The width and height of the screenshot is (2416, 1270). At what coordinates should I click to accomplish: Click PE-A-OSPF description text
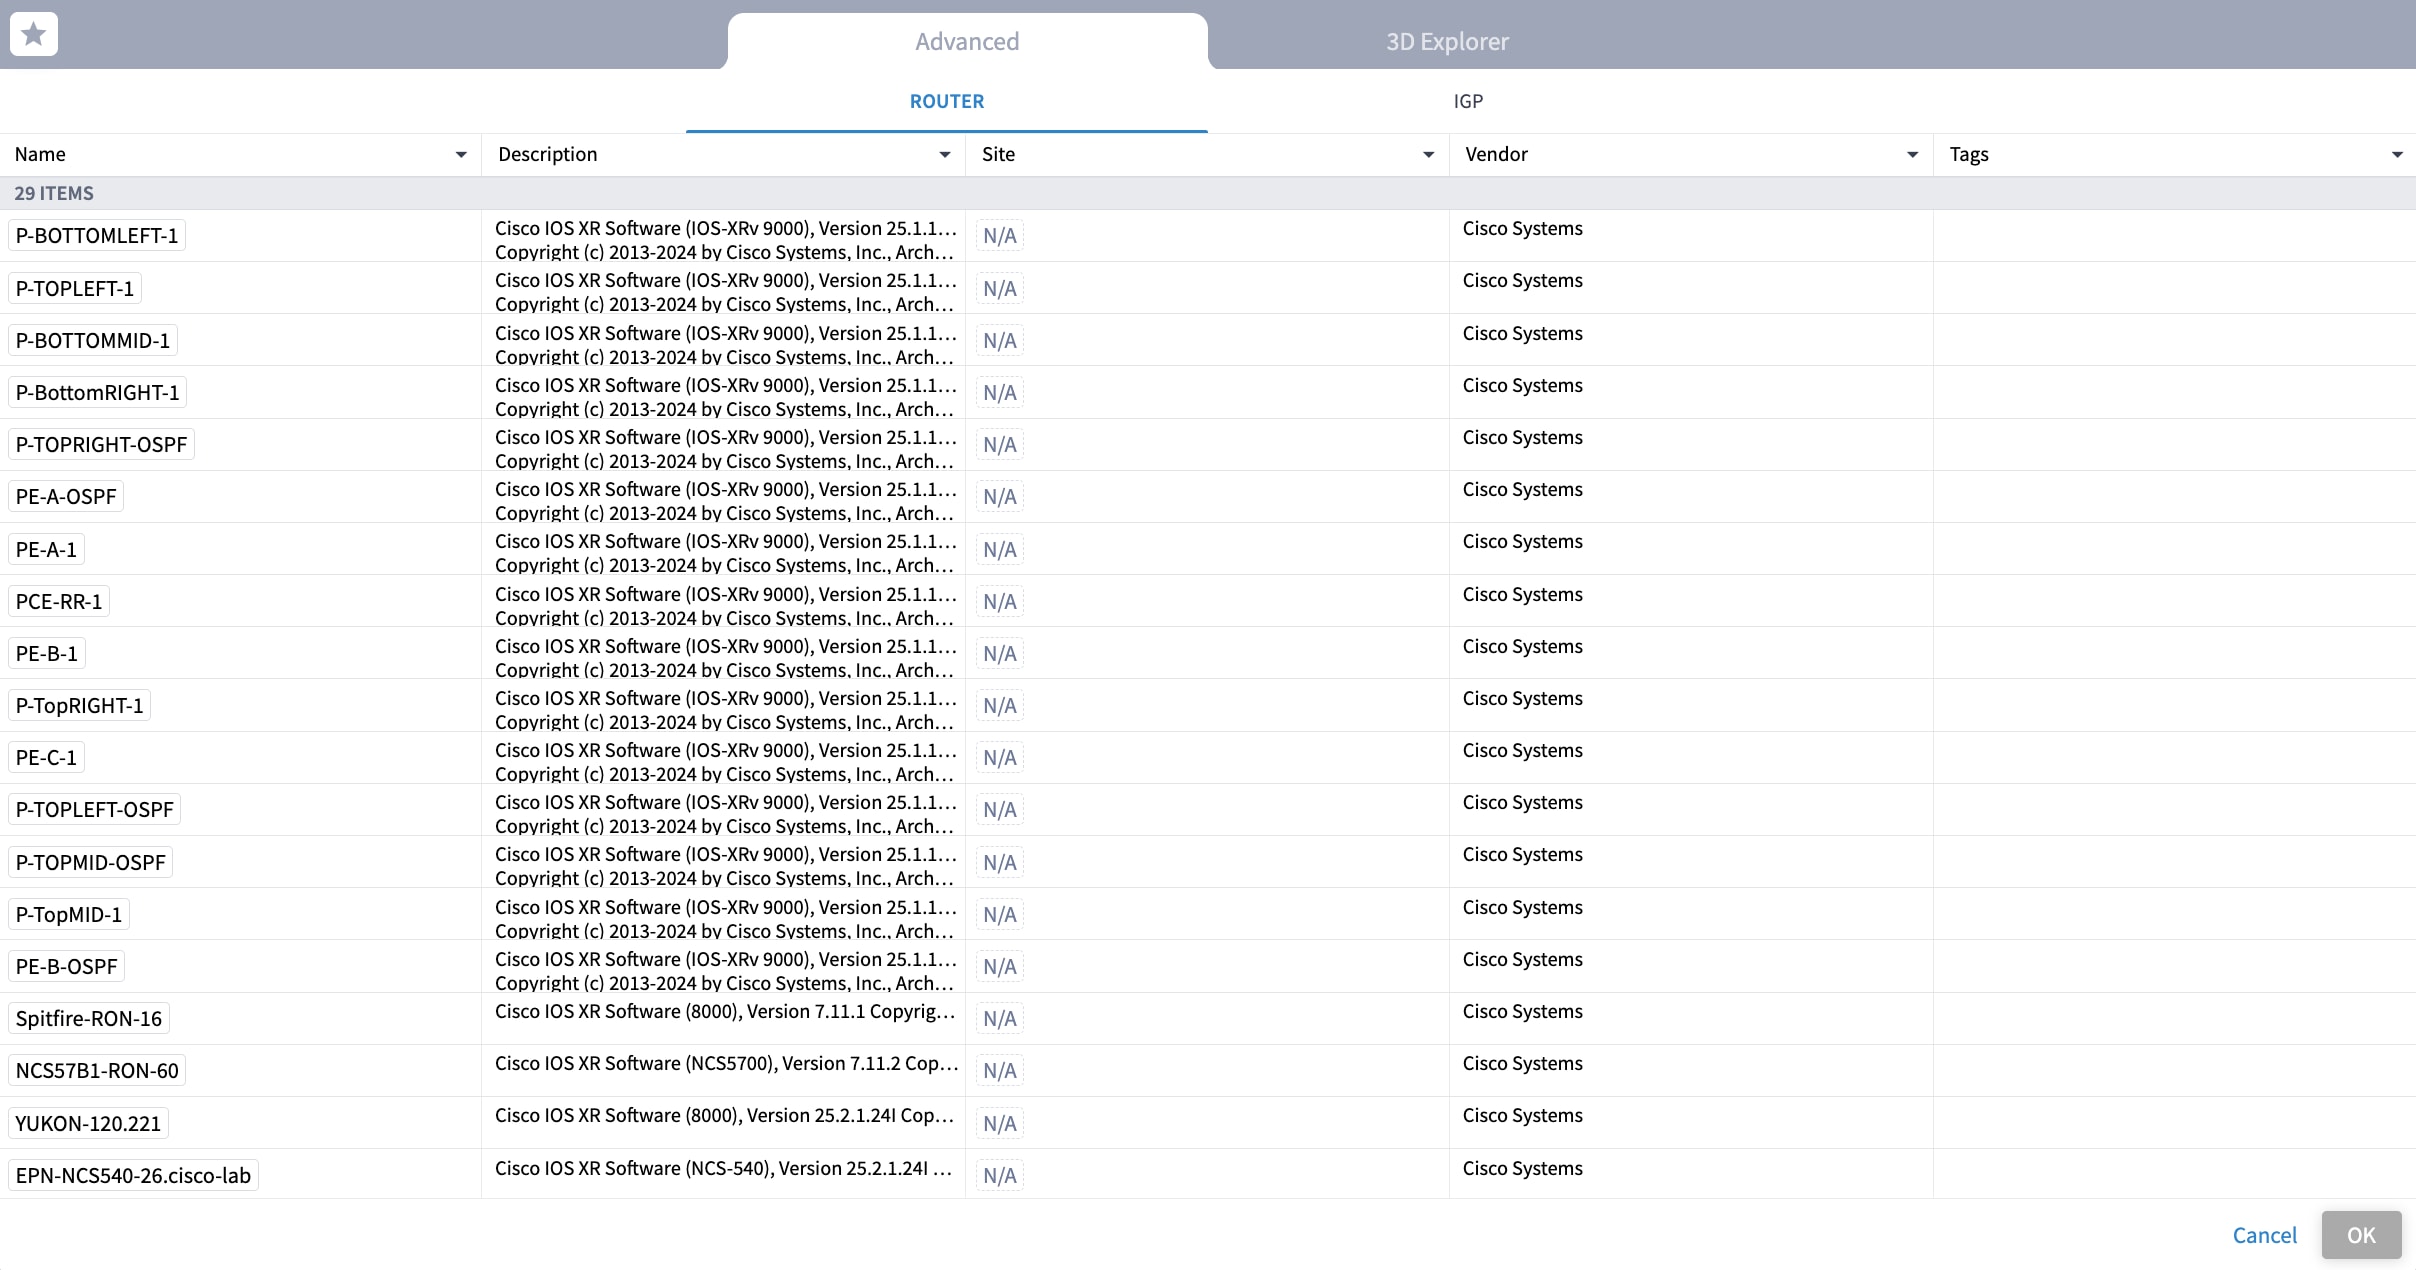coord(725,501)
